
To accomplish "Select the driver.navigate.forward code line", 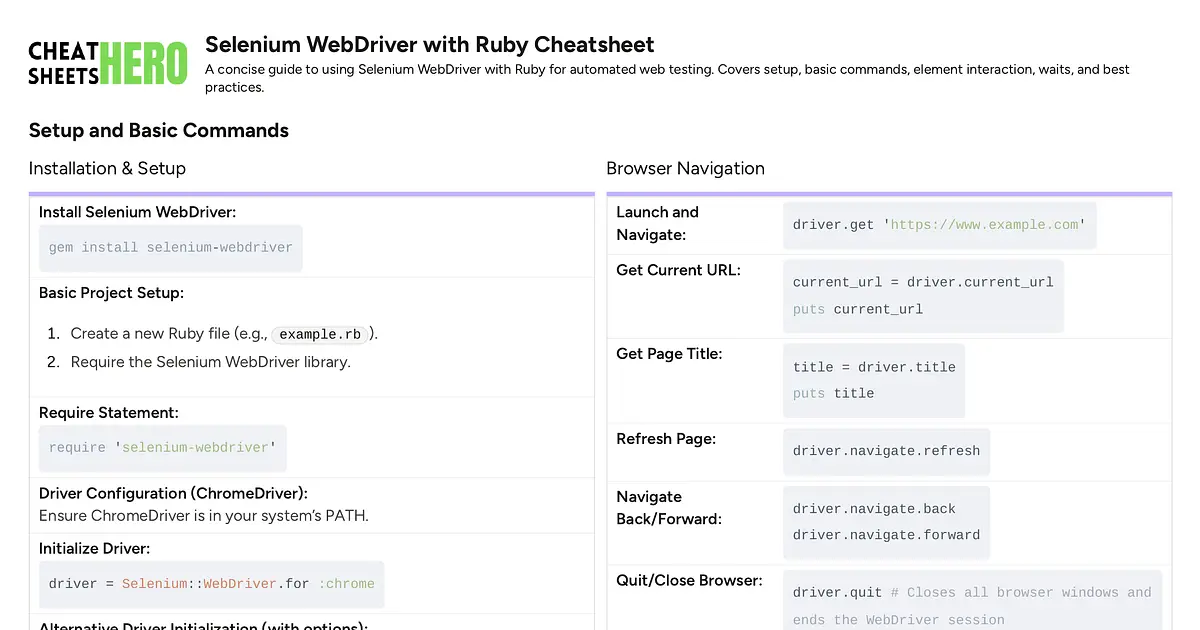I will pos(886,535).
